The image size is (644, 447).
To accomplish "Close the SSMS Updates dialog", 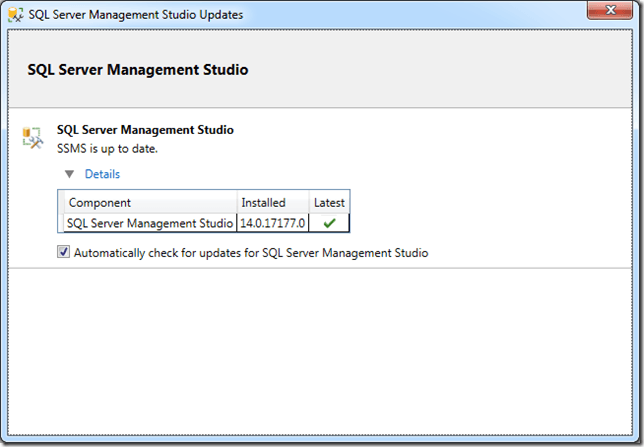I will pyautogui.click(x=610, y=10).
